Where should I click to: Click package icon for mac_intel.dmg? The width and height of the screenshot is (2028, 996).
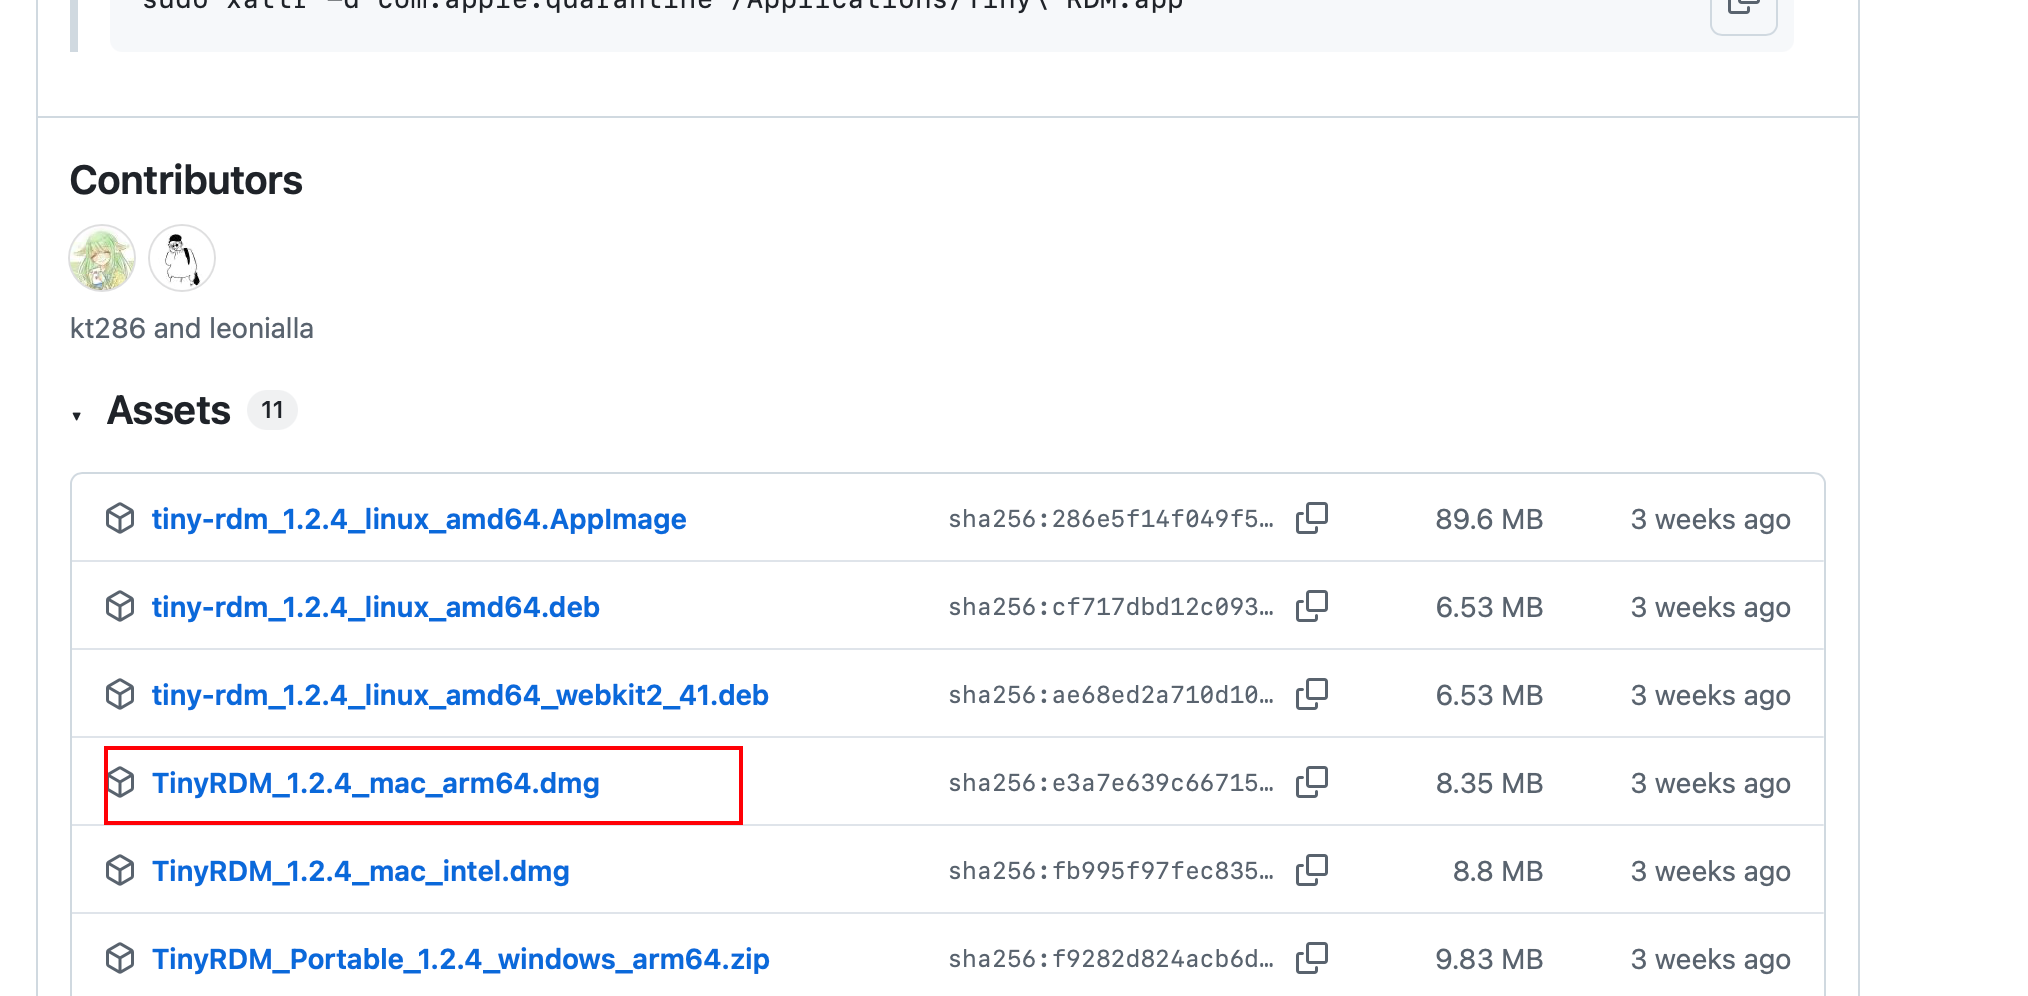[x=120, y=870]
